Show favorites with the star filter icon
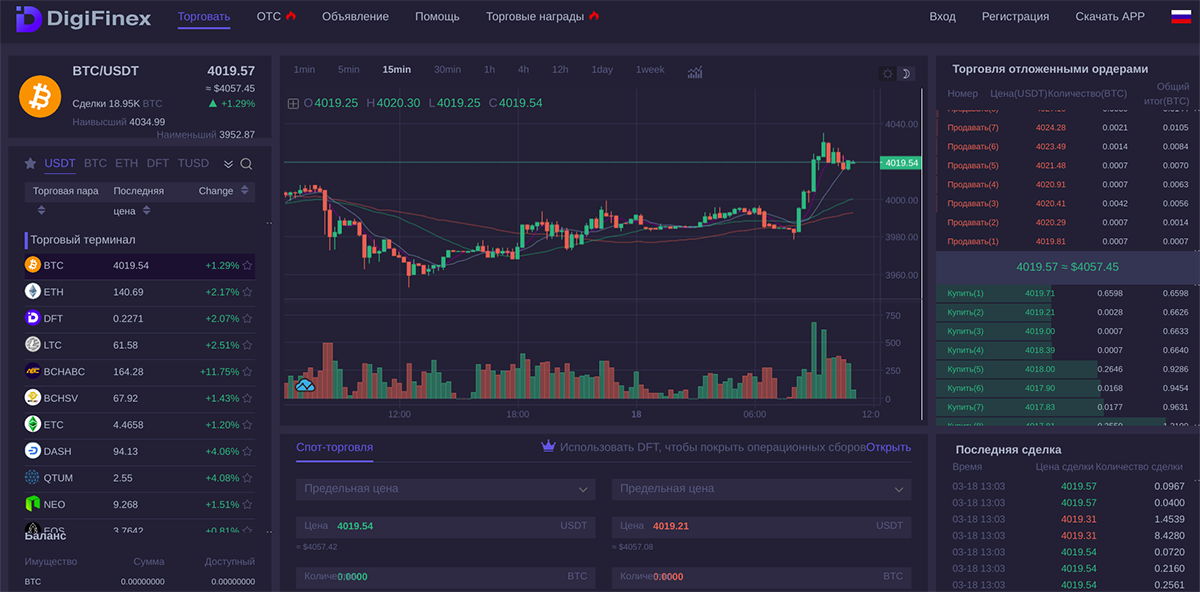Image resolution: width=1200 pixels, height=592 pixels. 30,164
